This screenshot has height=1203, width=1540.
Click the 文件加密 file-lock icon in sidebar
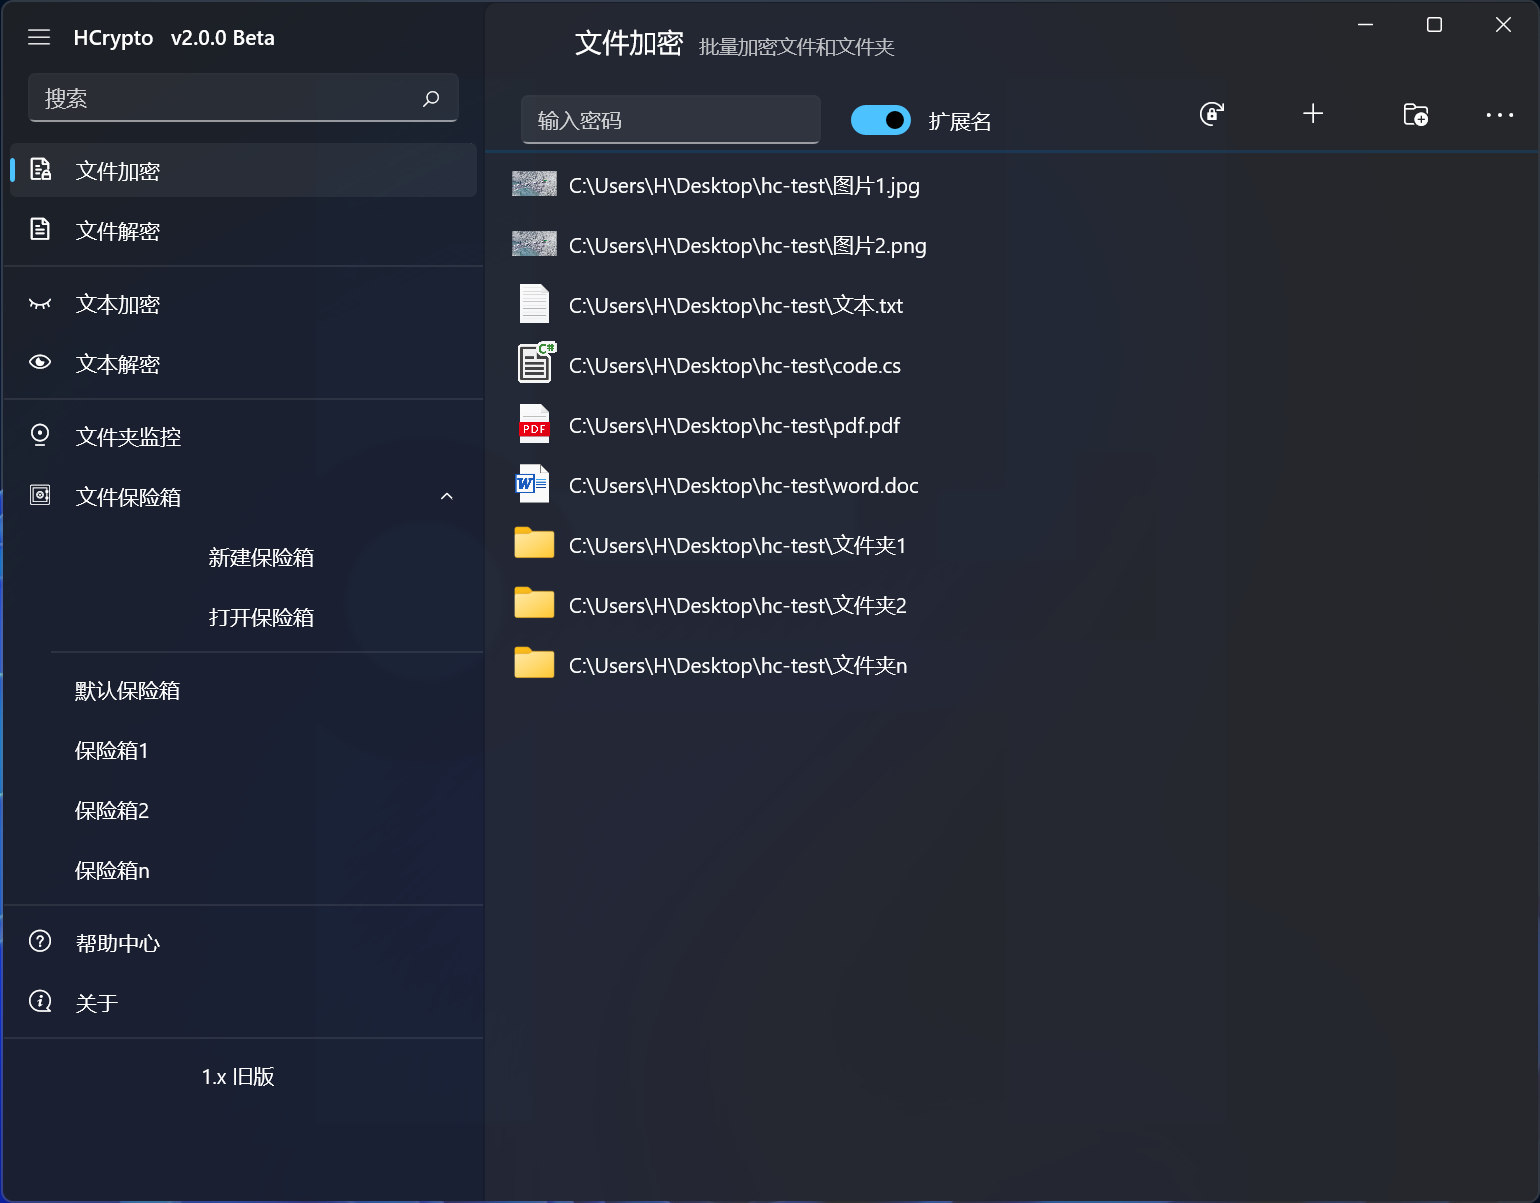[x=40, y=170]
